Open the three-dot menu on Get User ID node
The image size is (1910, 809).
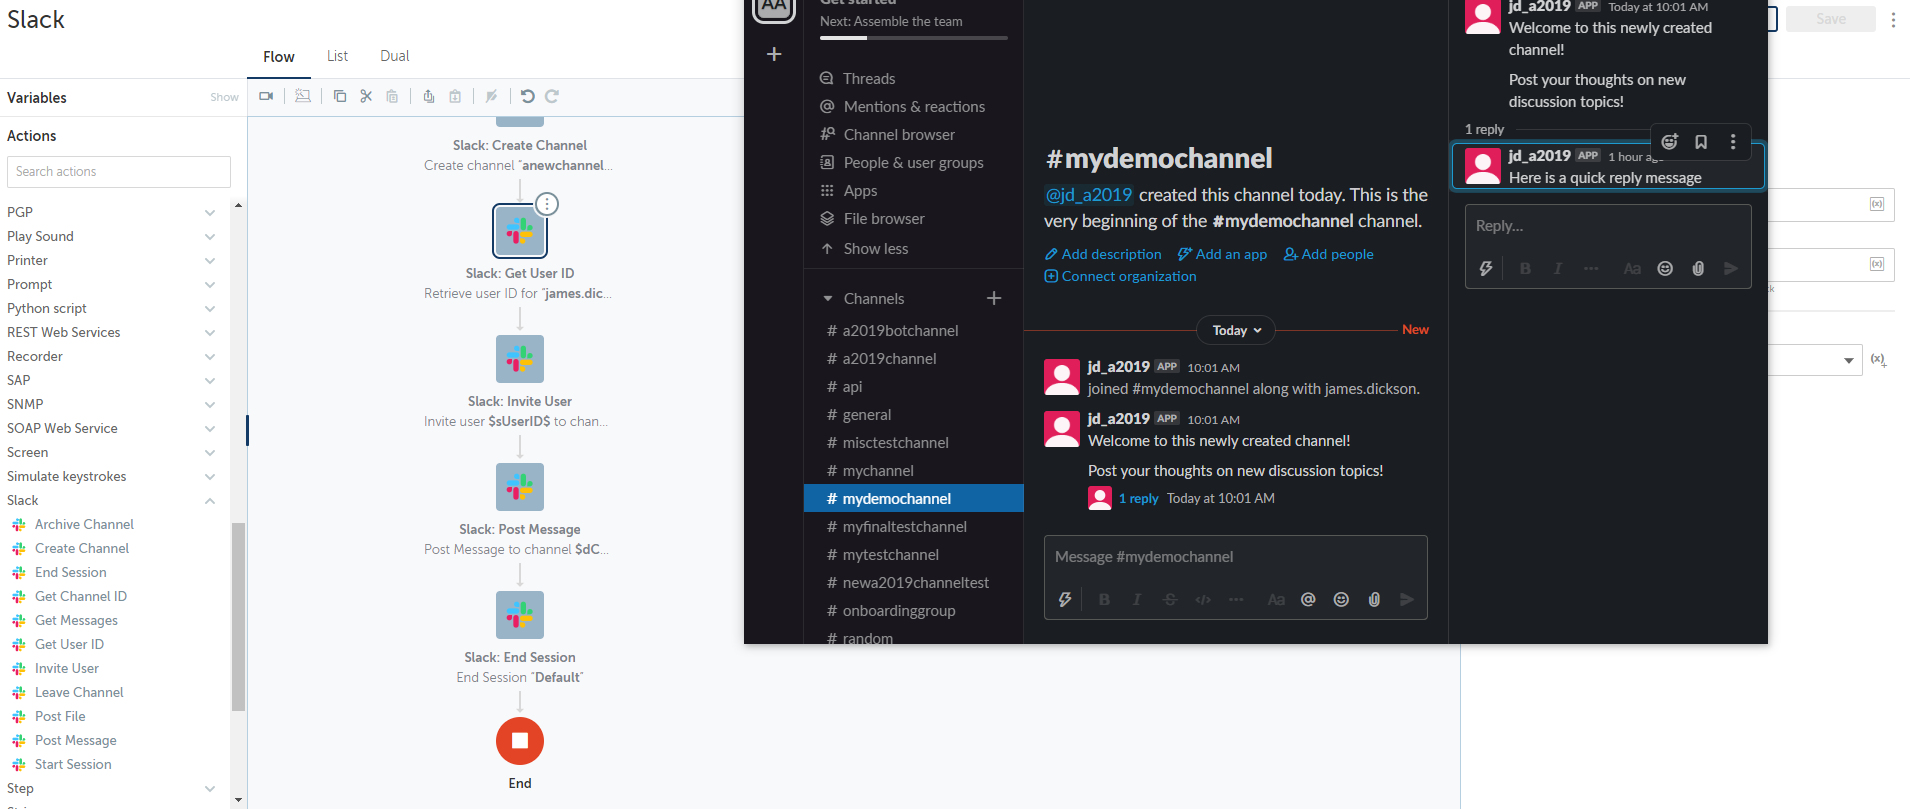547,204
